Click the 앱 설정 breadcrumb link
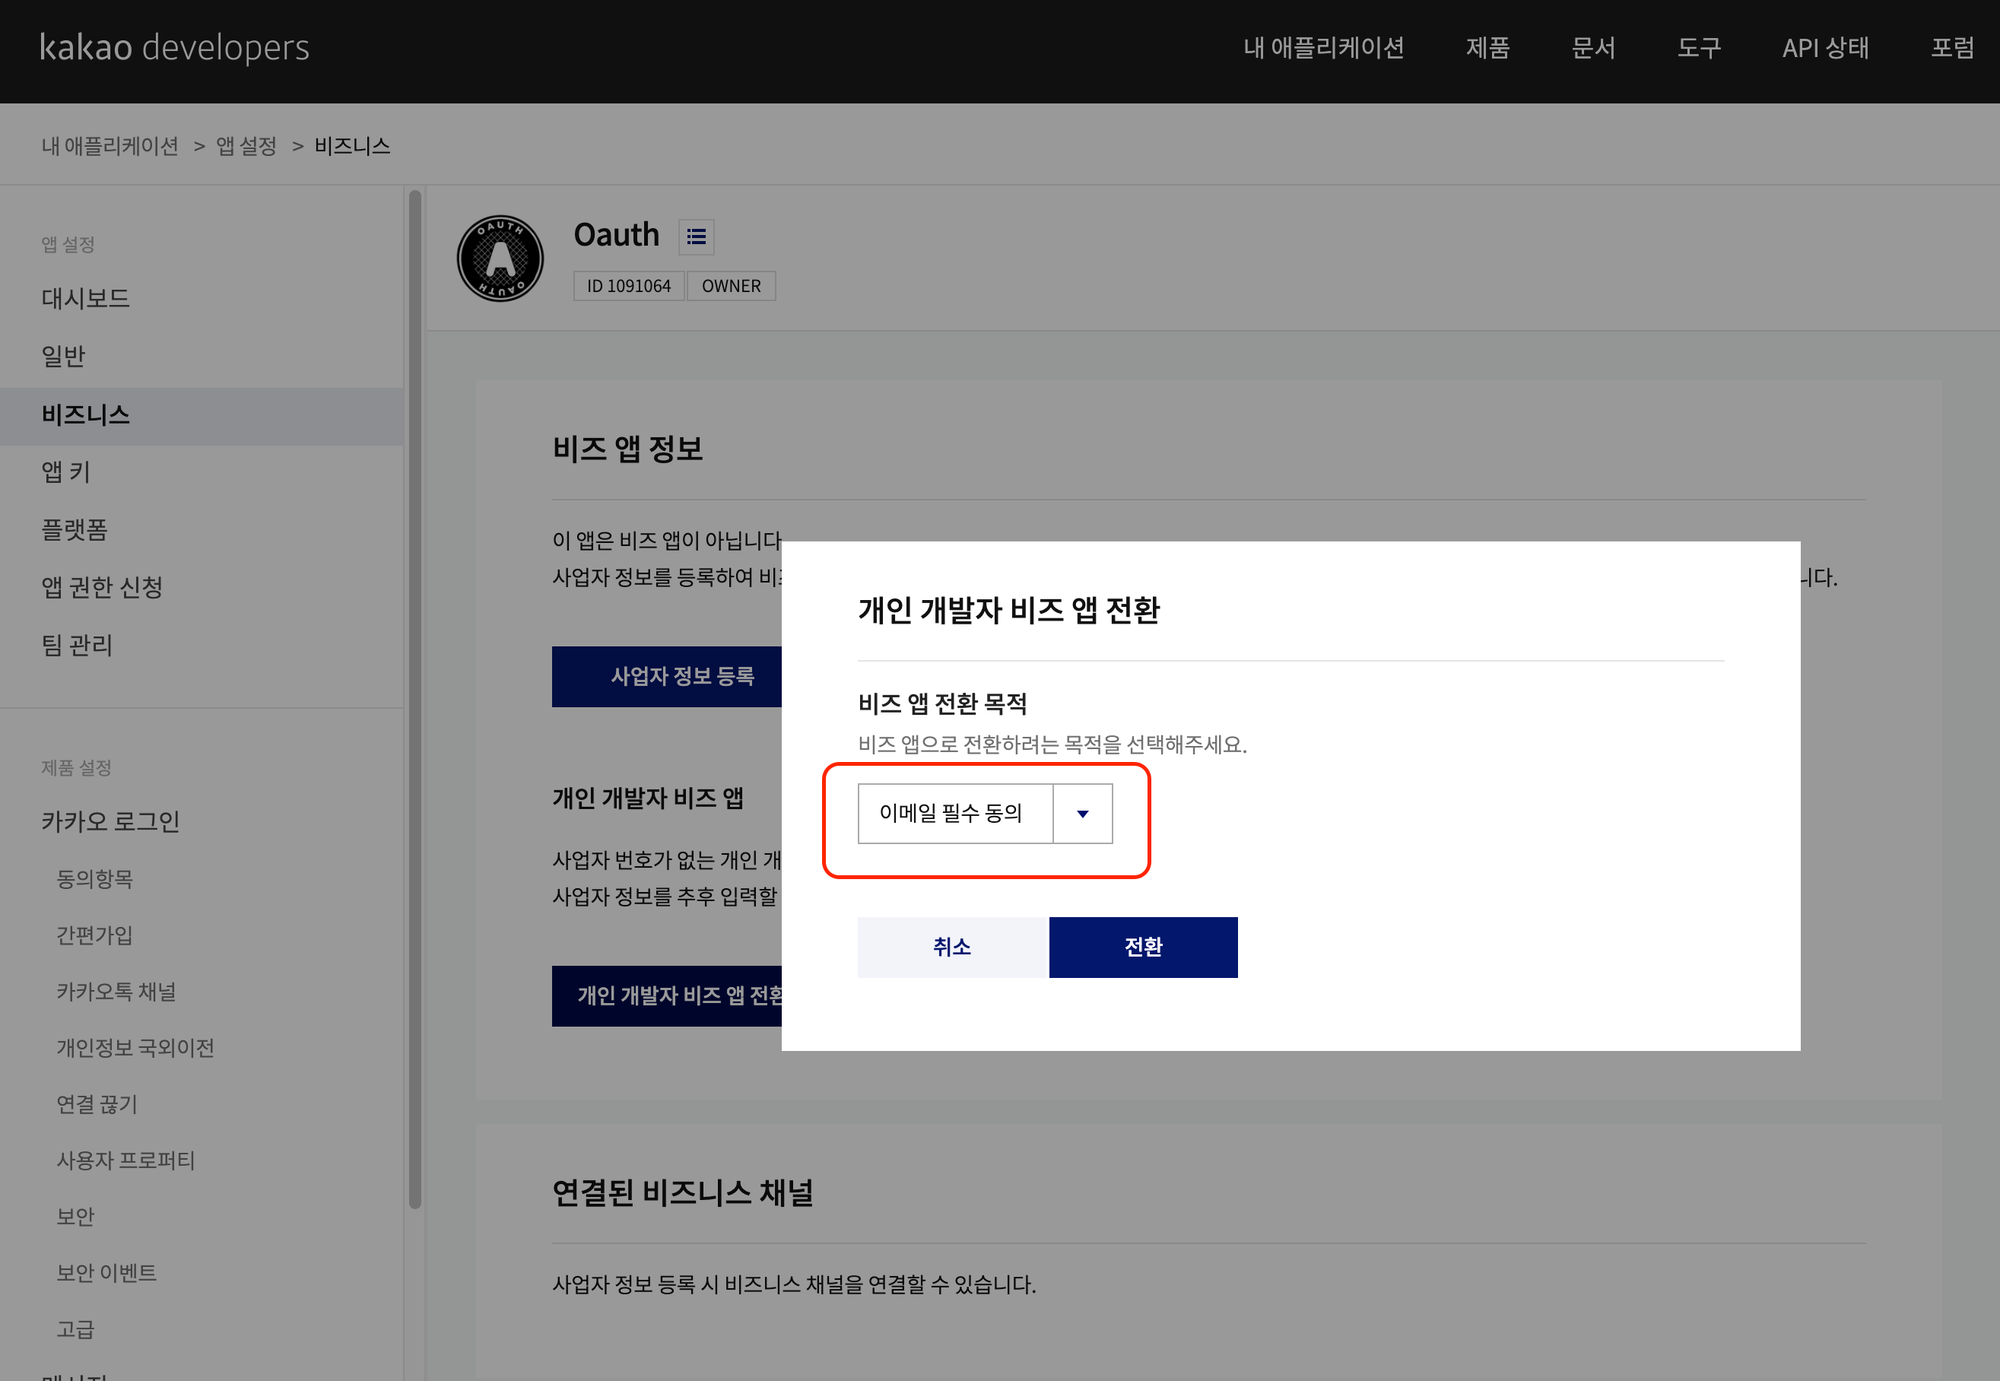The height and width of the screenshot is (1381, 2000). point(246,146)
